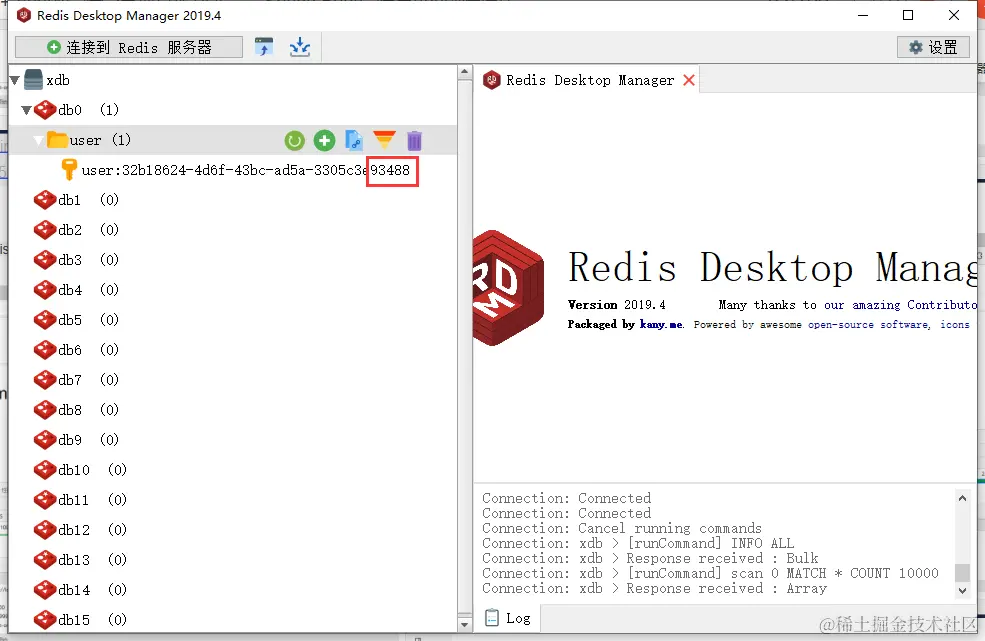This screenshot has height=641, width=985.
Task: Minimize the Redis Desktop Manager window
Action: coord(863,15)
